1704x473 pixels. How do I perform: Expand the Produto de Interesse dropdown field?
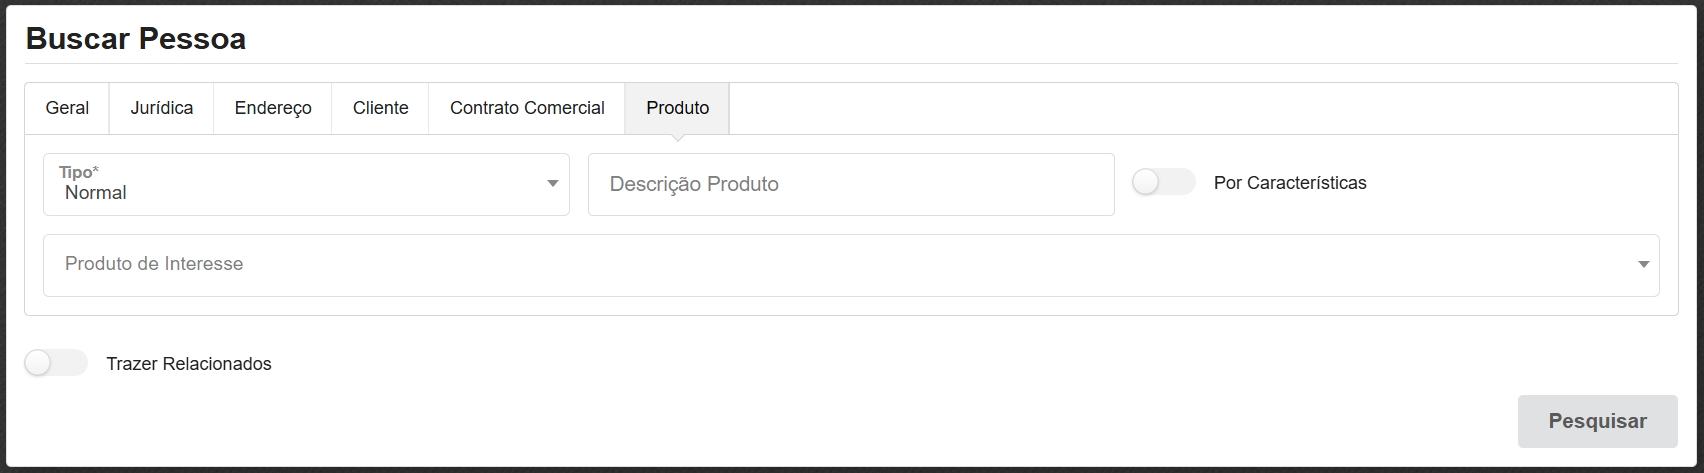(850, 265)
